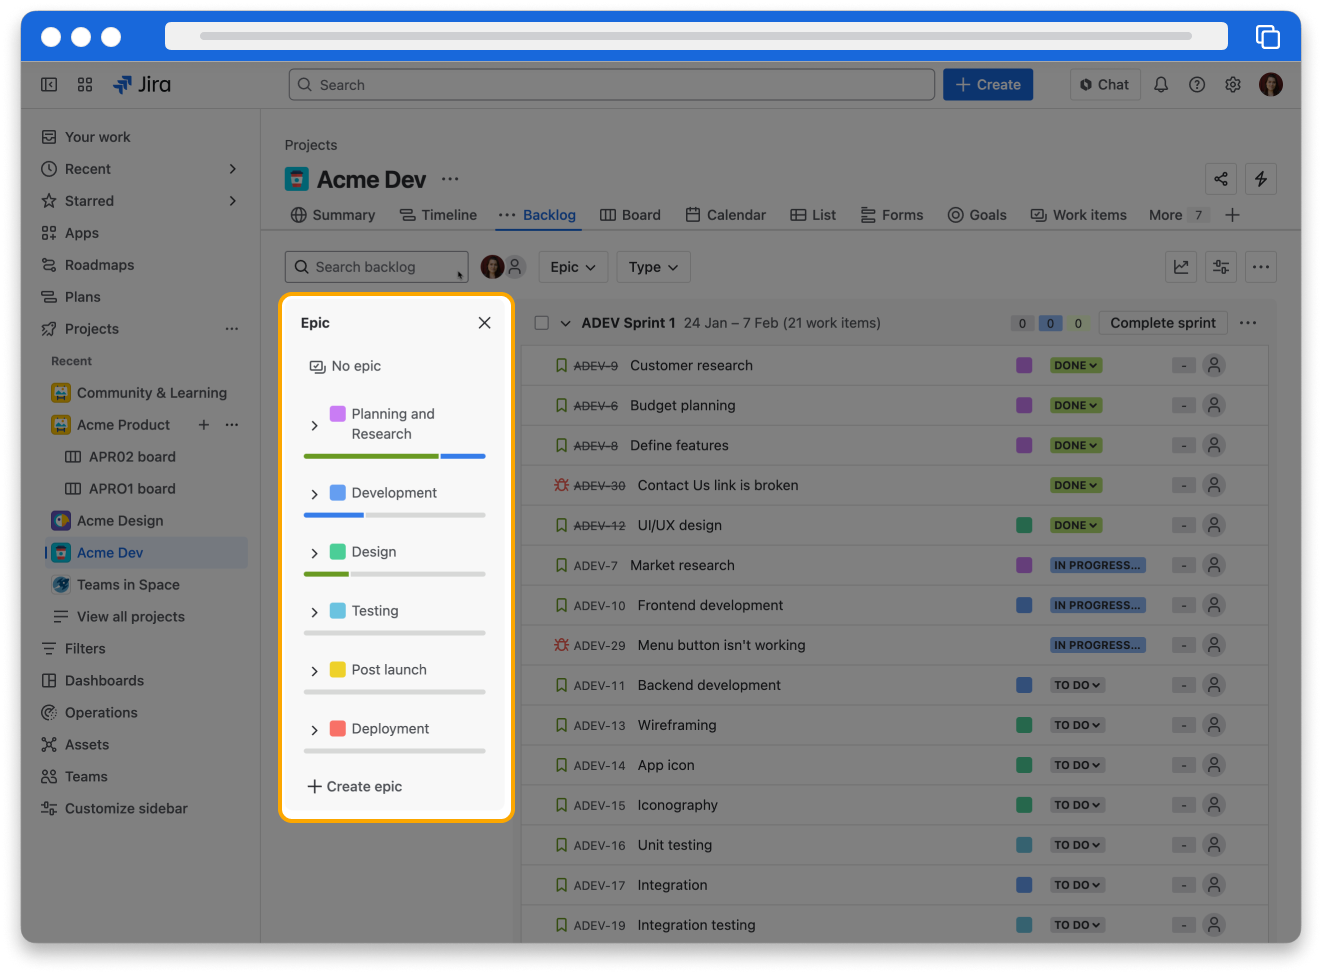Click the automation lightning bolt icon
The image size is (1322, 974).
pos(1261,179)
